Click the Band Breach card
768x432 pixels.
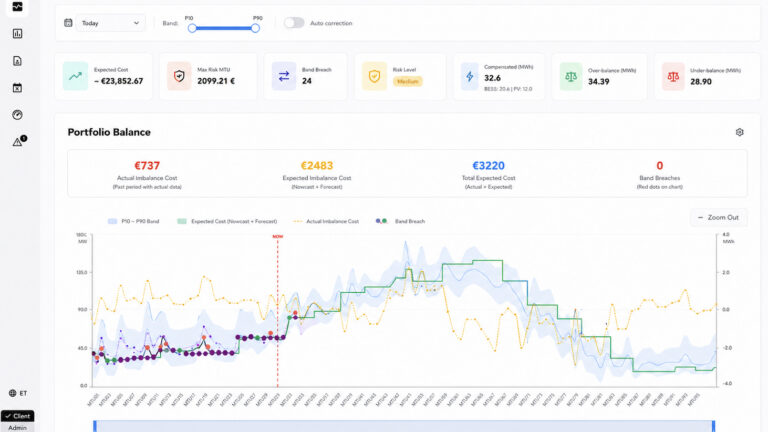(306, 76)
